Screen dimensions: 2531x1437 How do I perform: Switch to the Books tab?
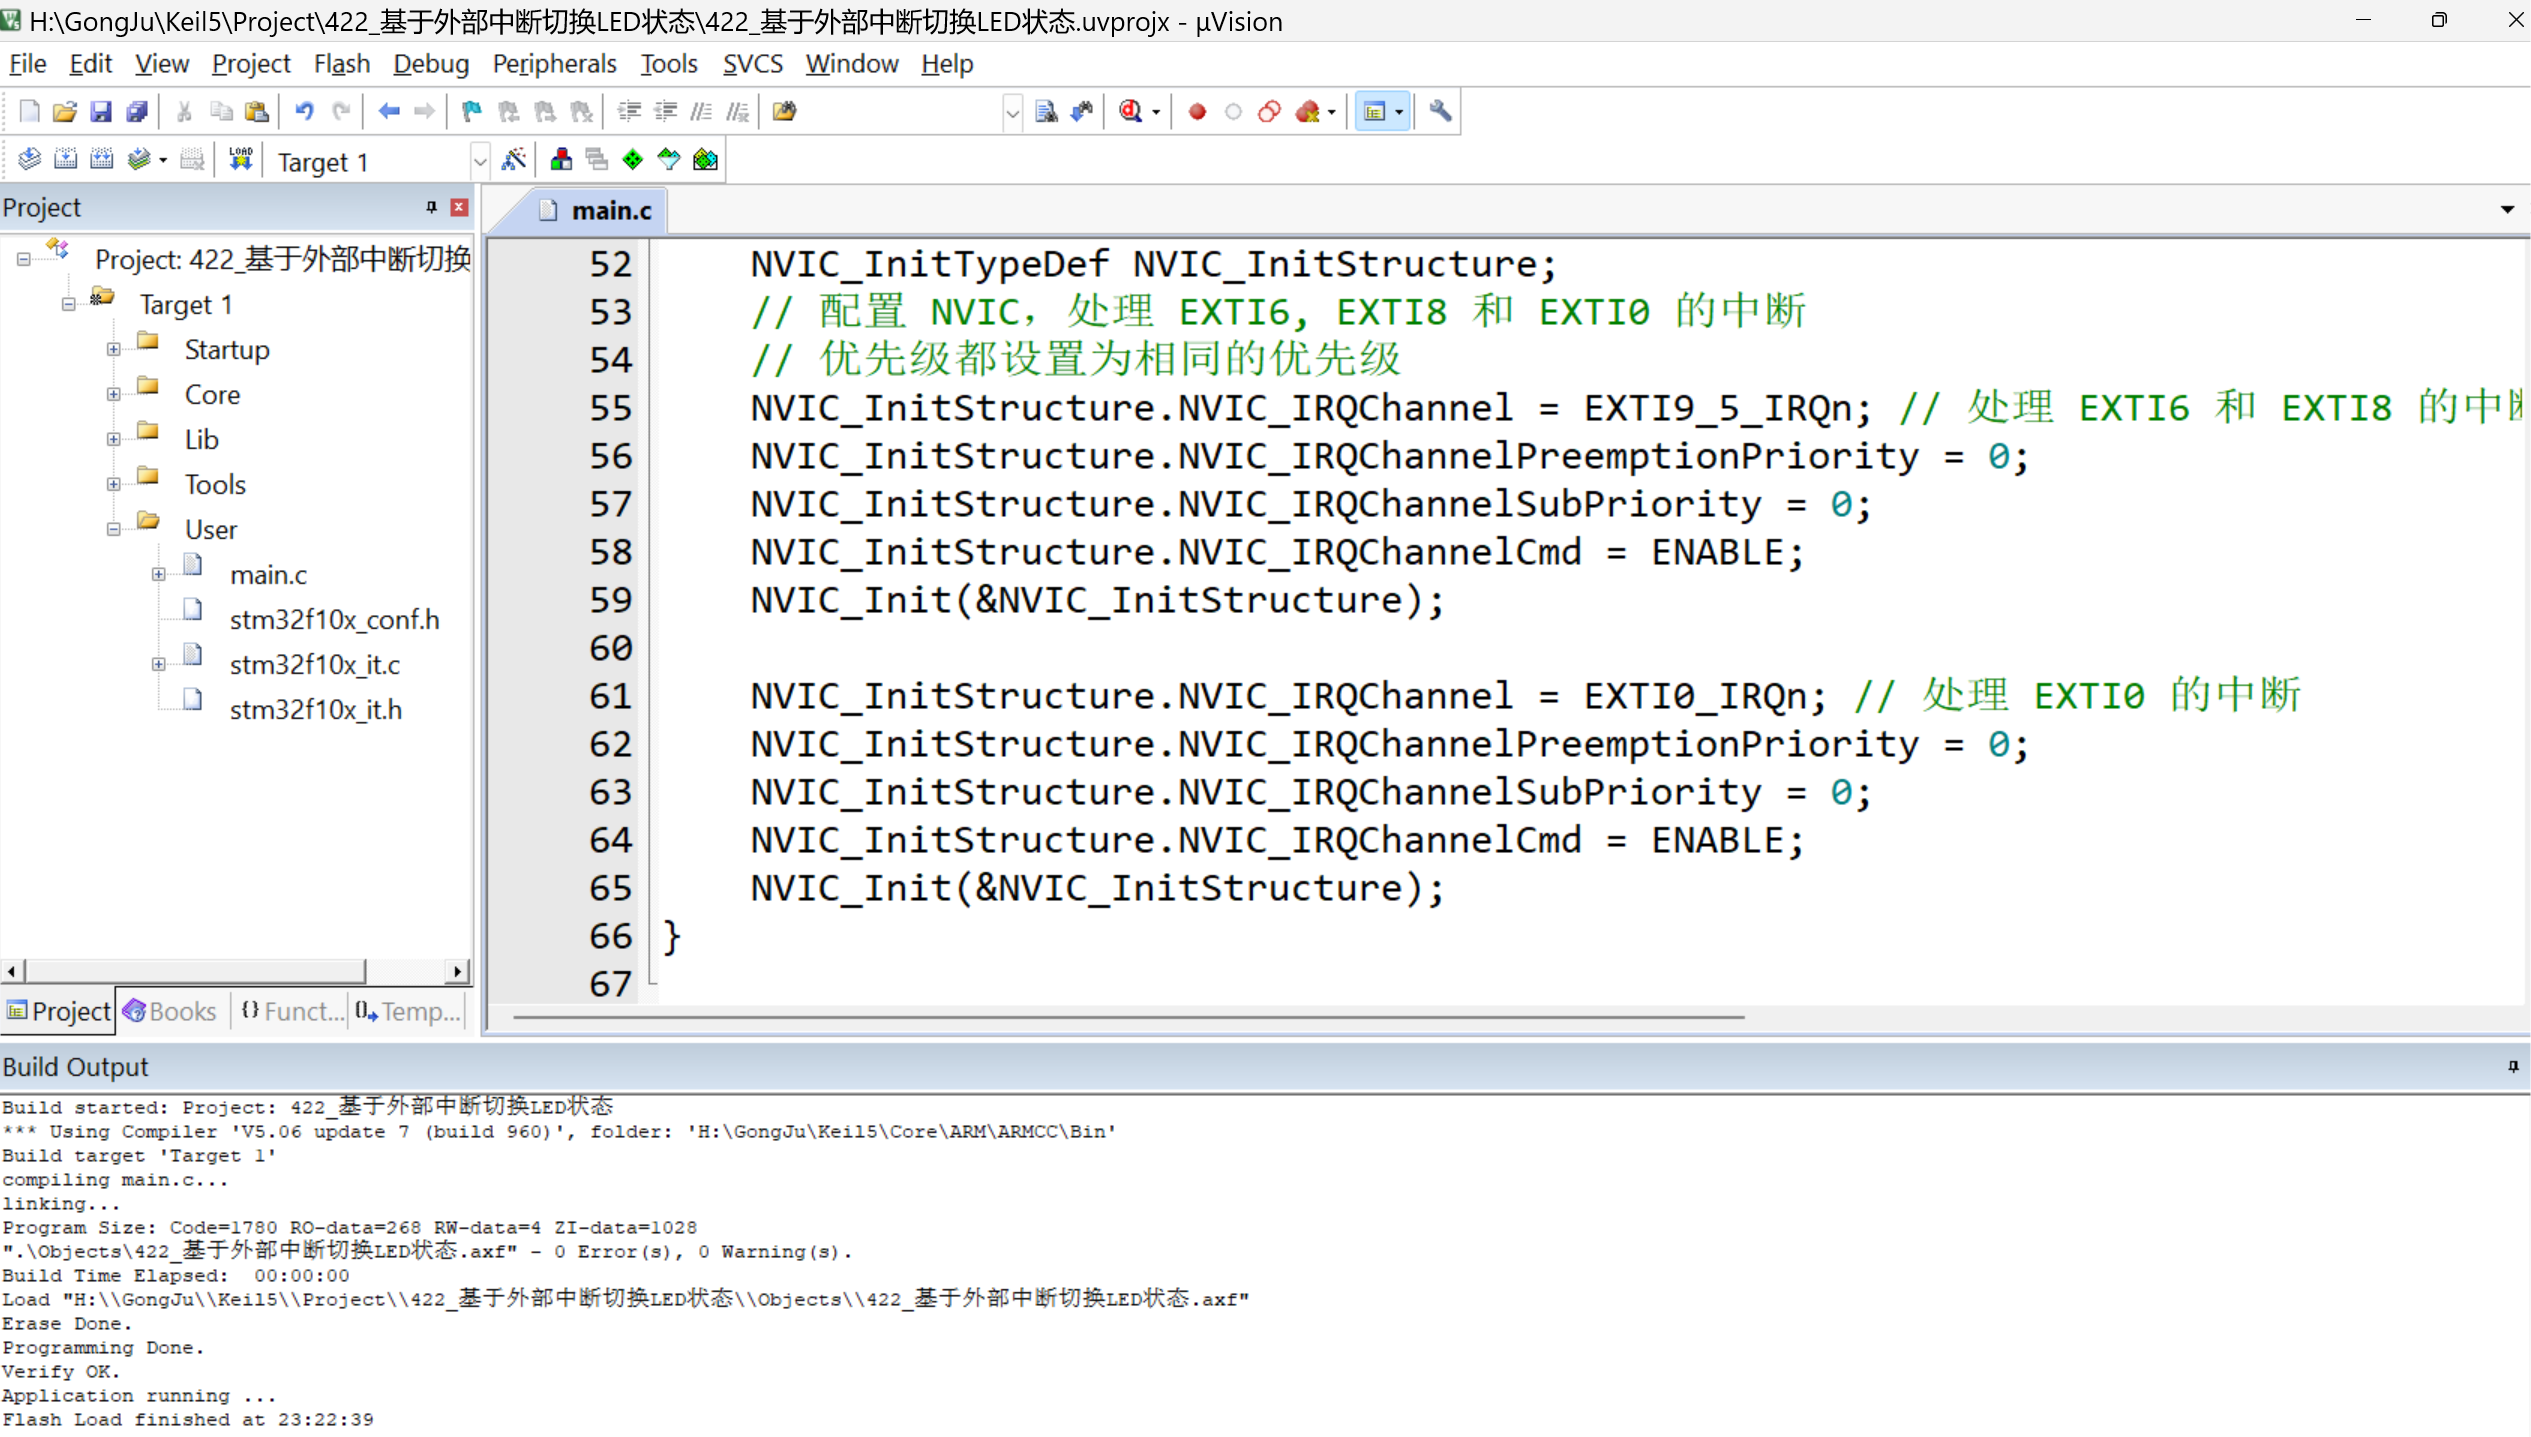pyautogui.click(x=170, y=1011)
